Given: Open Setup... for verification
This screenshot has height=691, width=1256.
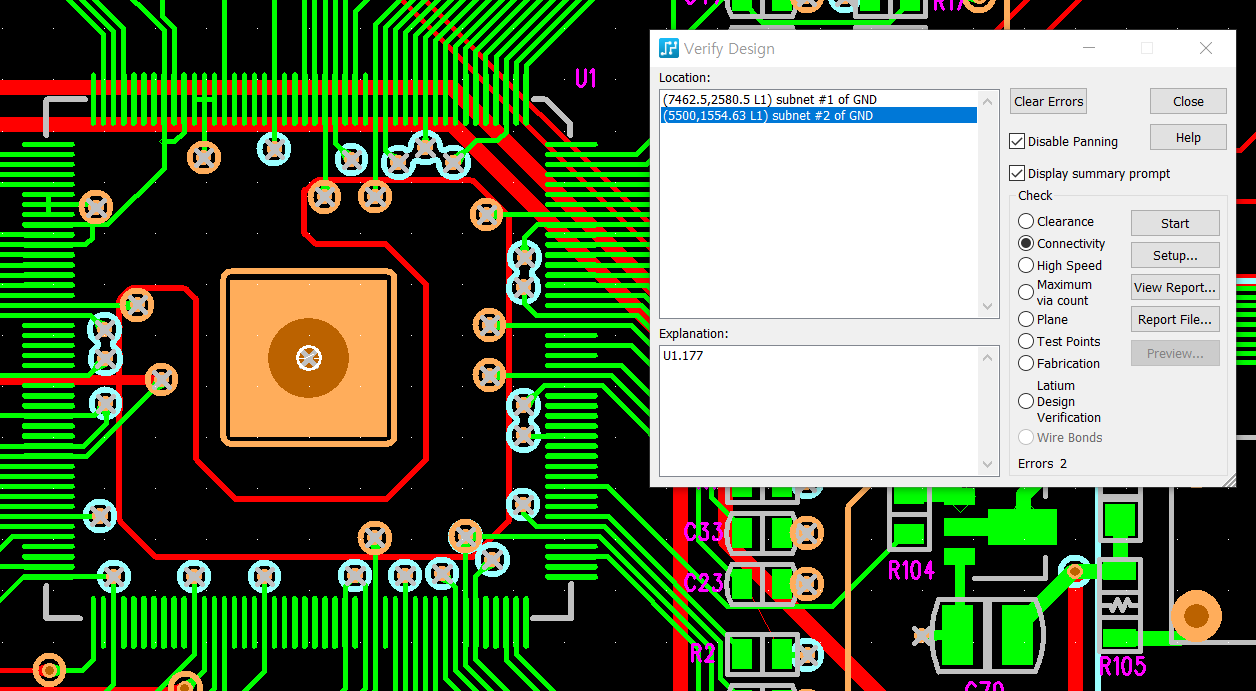Looking at the screenshot, I should (1175, 256).
